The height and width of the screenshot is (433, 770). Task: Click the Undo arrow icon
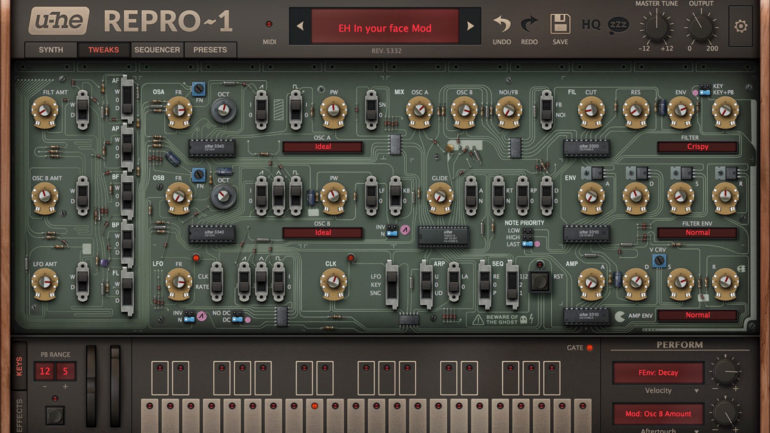coord(502,24)
